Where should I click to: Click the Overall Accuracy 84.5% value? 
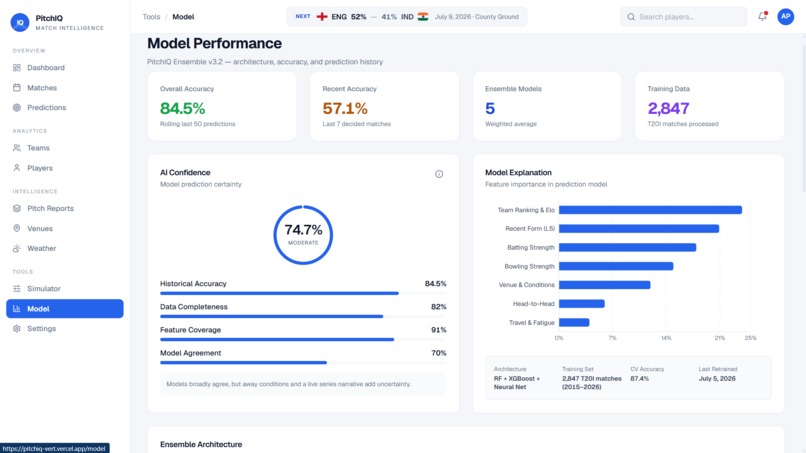click(182, 108)
